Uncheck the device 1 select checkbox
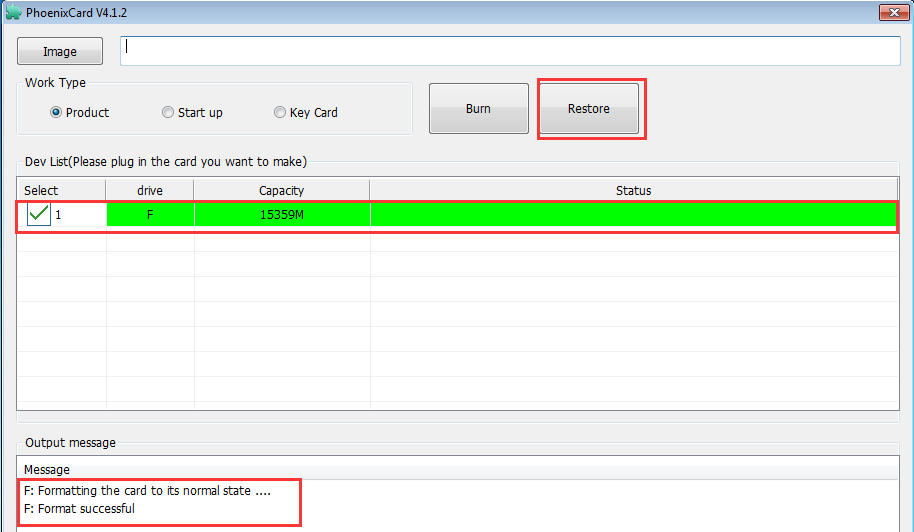This screenshot has height=532, width=914. click(x=38, y=214)
